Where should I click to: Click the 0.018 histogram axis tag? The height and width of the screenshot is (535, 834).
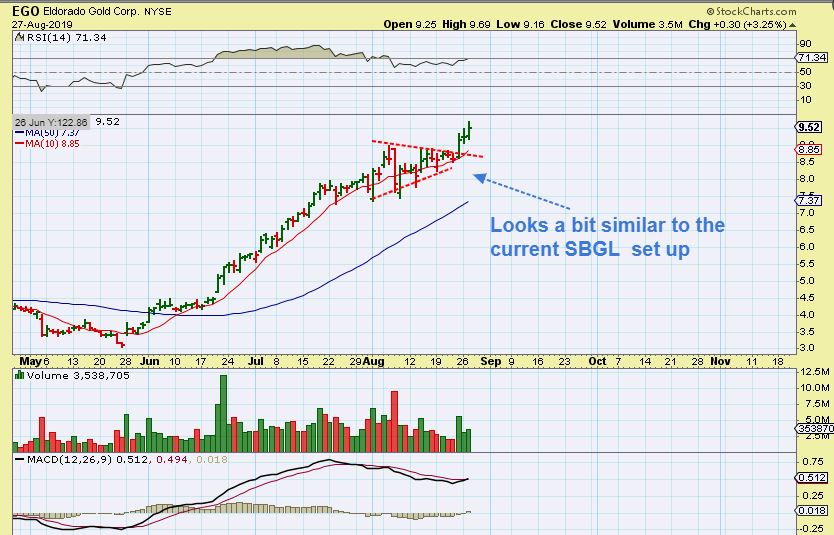tap(812, 511)
